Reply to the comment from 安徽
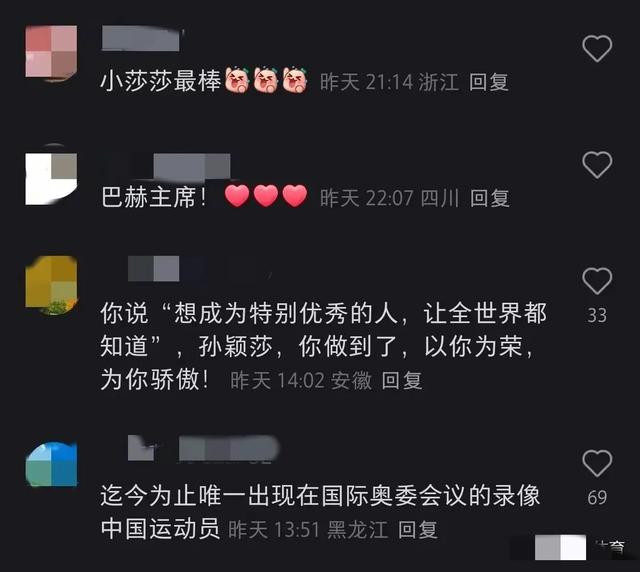 click(402, 380)
